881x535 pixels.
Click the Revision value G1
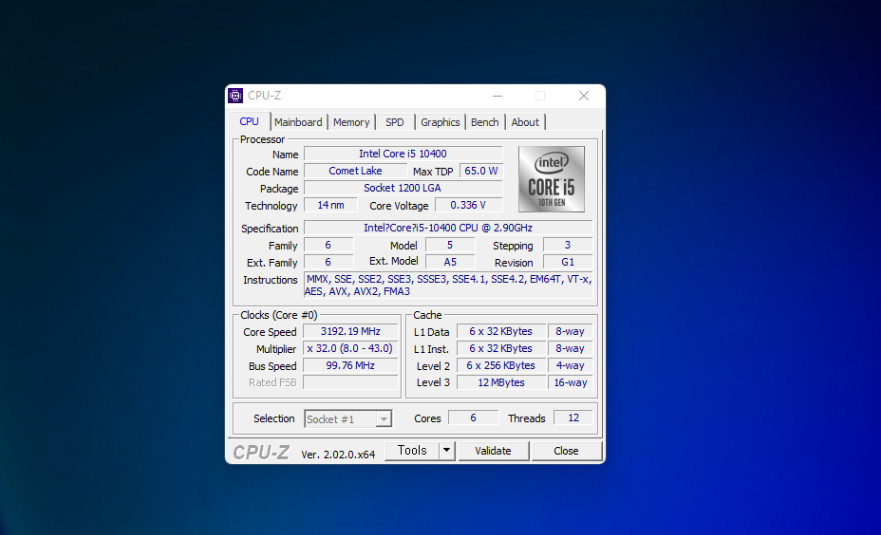pos(567,262)
